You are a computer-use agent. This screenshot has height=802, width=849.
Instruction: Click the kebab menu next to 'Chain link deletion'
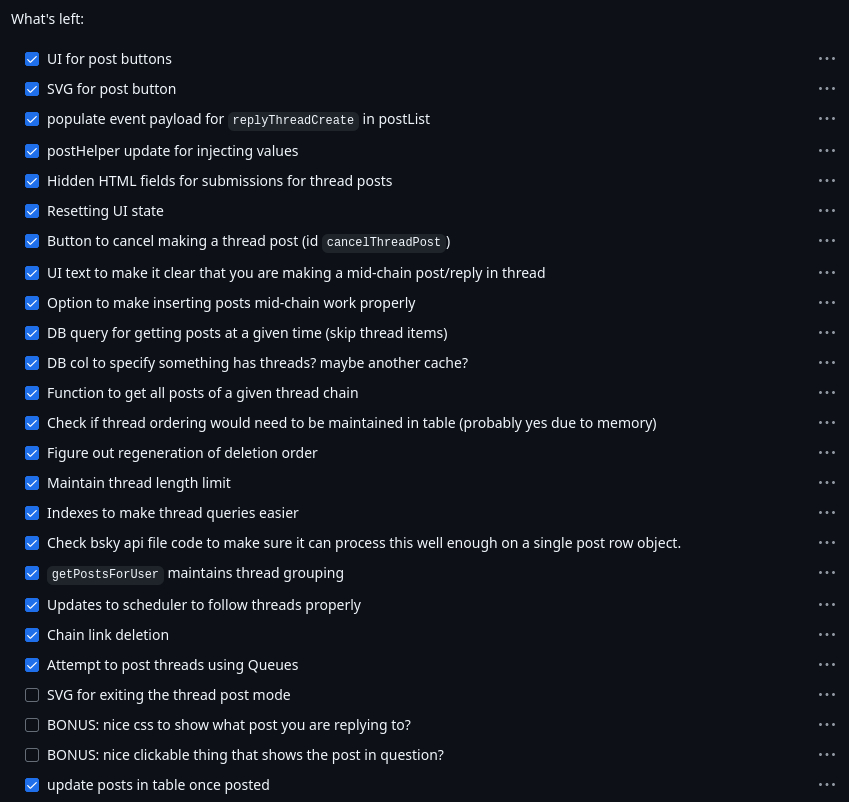tap(826, 635)
